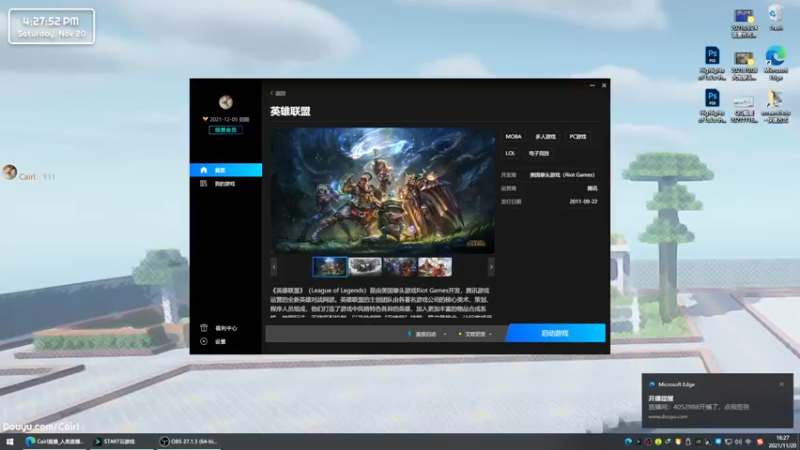Open the Windows Start menu
Image resolution: width=800 pixels, height=450 pixels.
pyautogui.click(x=10, y=442)
